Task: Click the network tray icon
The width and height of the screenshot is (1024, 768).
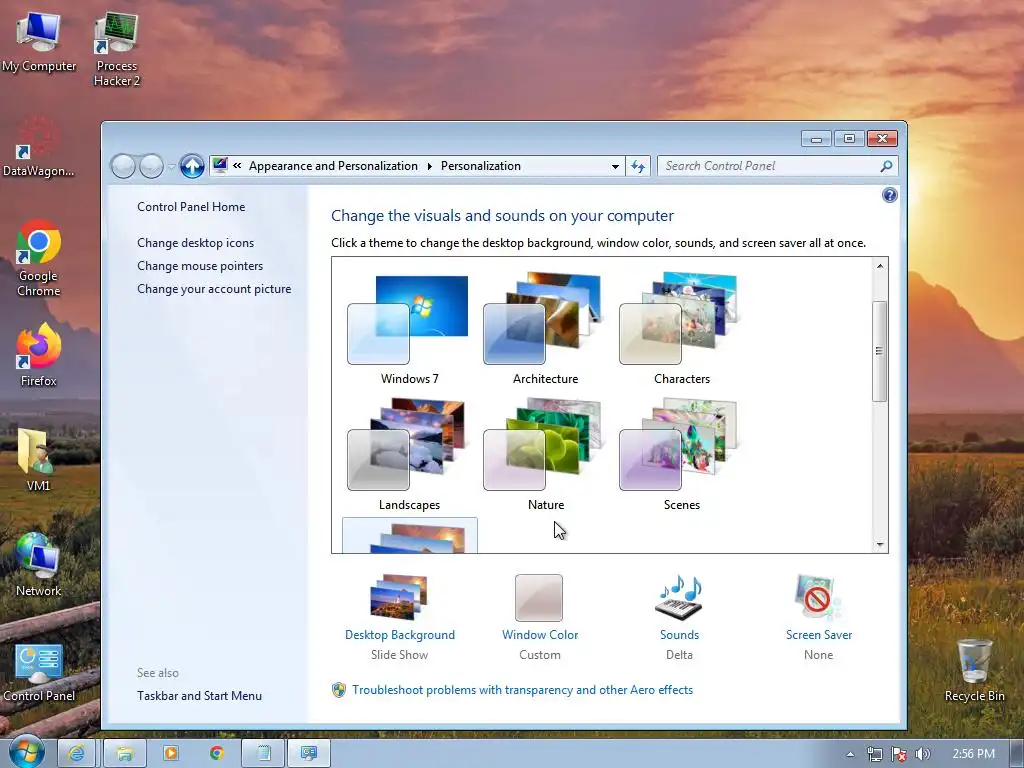Action: [x=874, y=754]
